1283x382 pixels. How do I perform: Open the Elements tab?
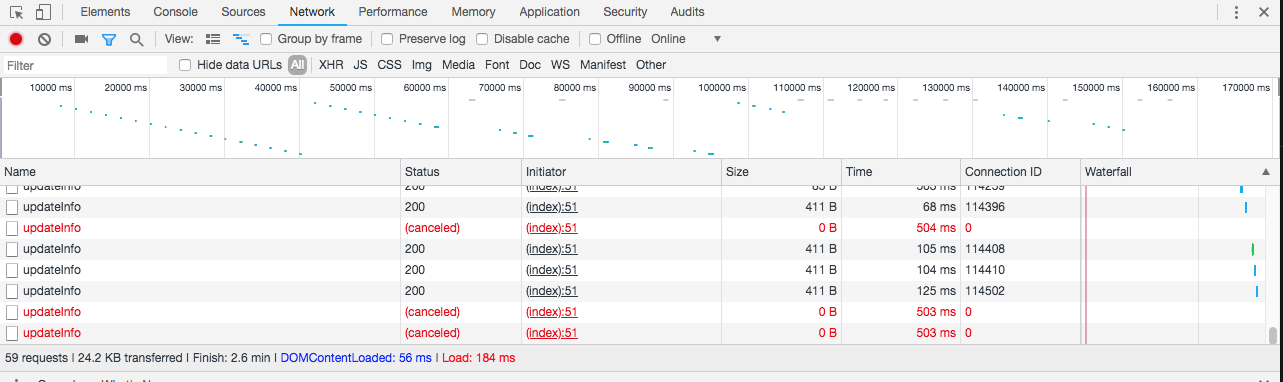104,12
